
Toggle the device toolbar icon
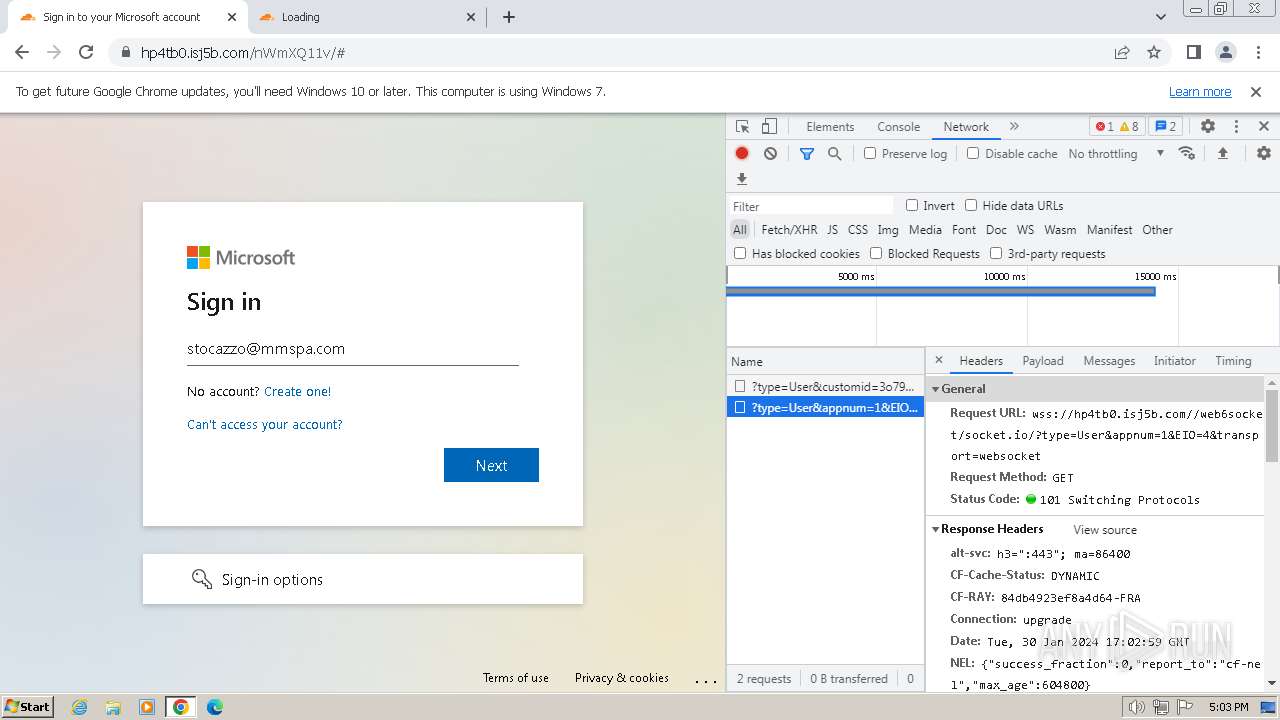769,127
